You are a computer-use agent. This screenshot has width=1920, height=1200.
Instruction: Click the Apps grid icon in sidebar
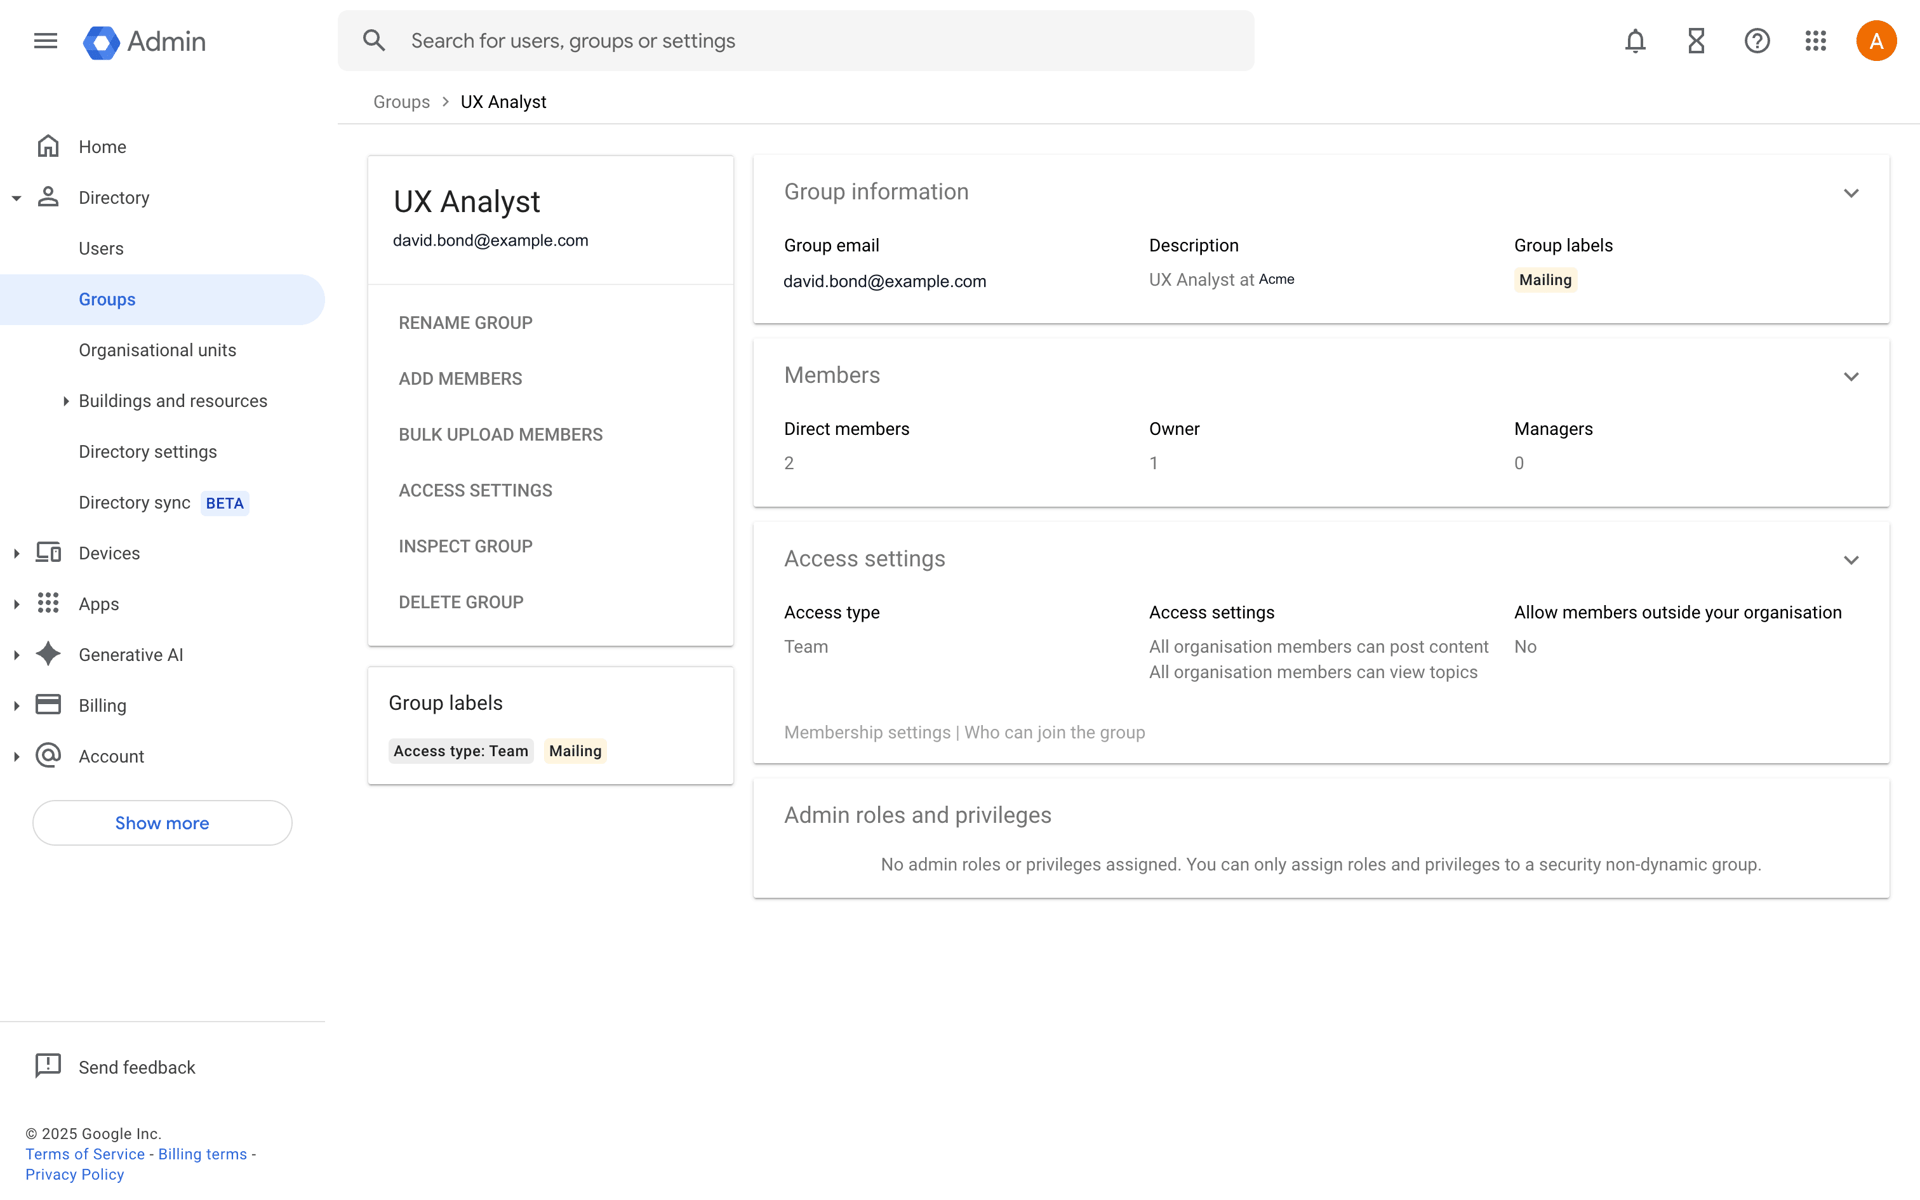(x=48, y=603)
